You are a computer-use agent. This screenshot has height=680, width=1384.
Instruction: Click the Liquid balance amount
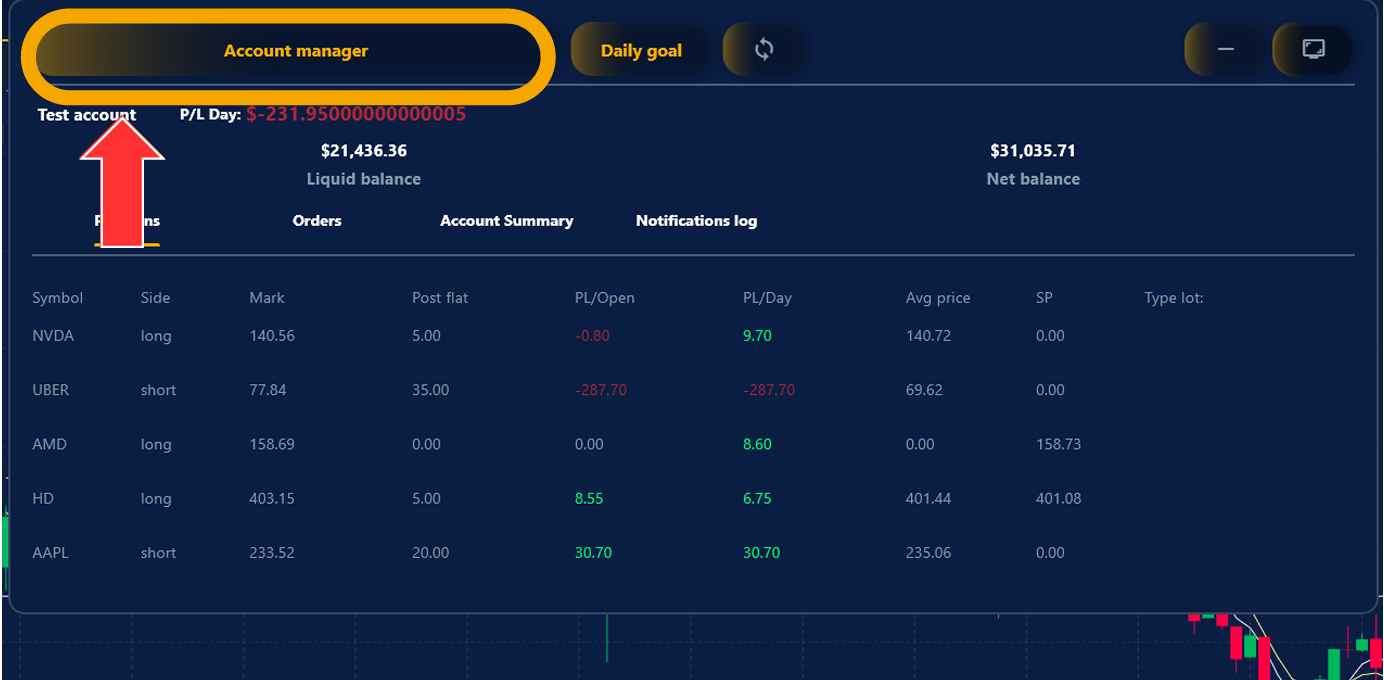point(363,151)
